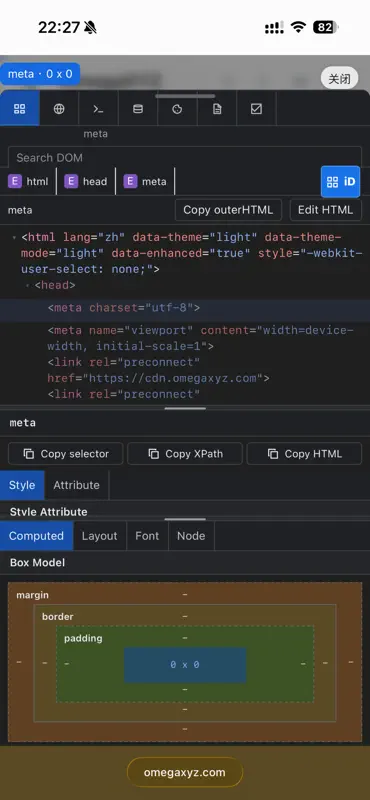Tap the silent bell icon in status bar
The image size is (370, 800).
coord(90,28)
